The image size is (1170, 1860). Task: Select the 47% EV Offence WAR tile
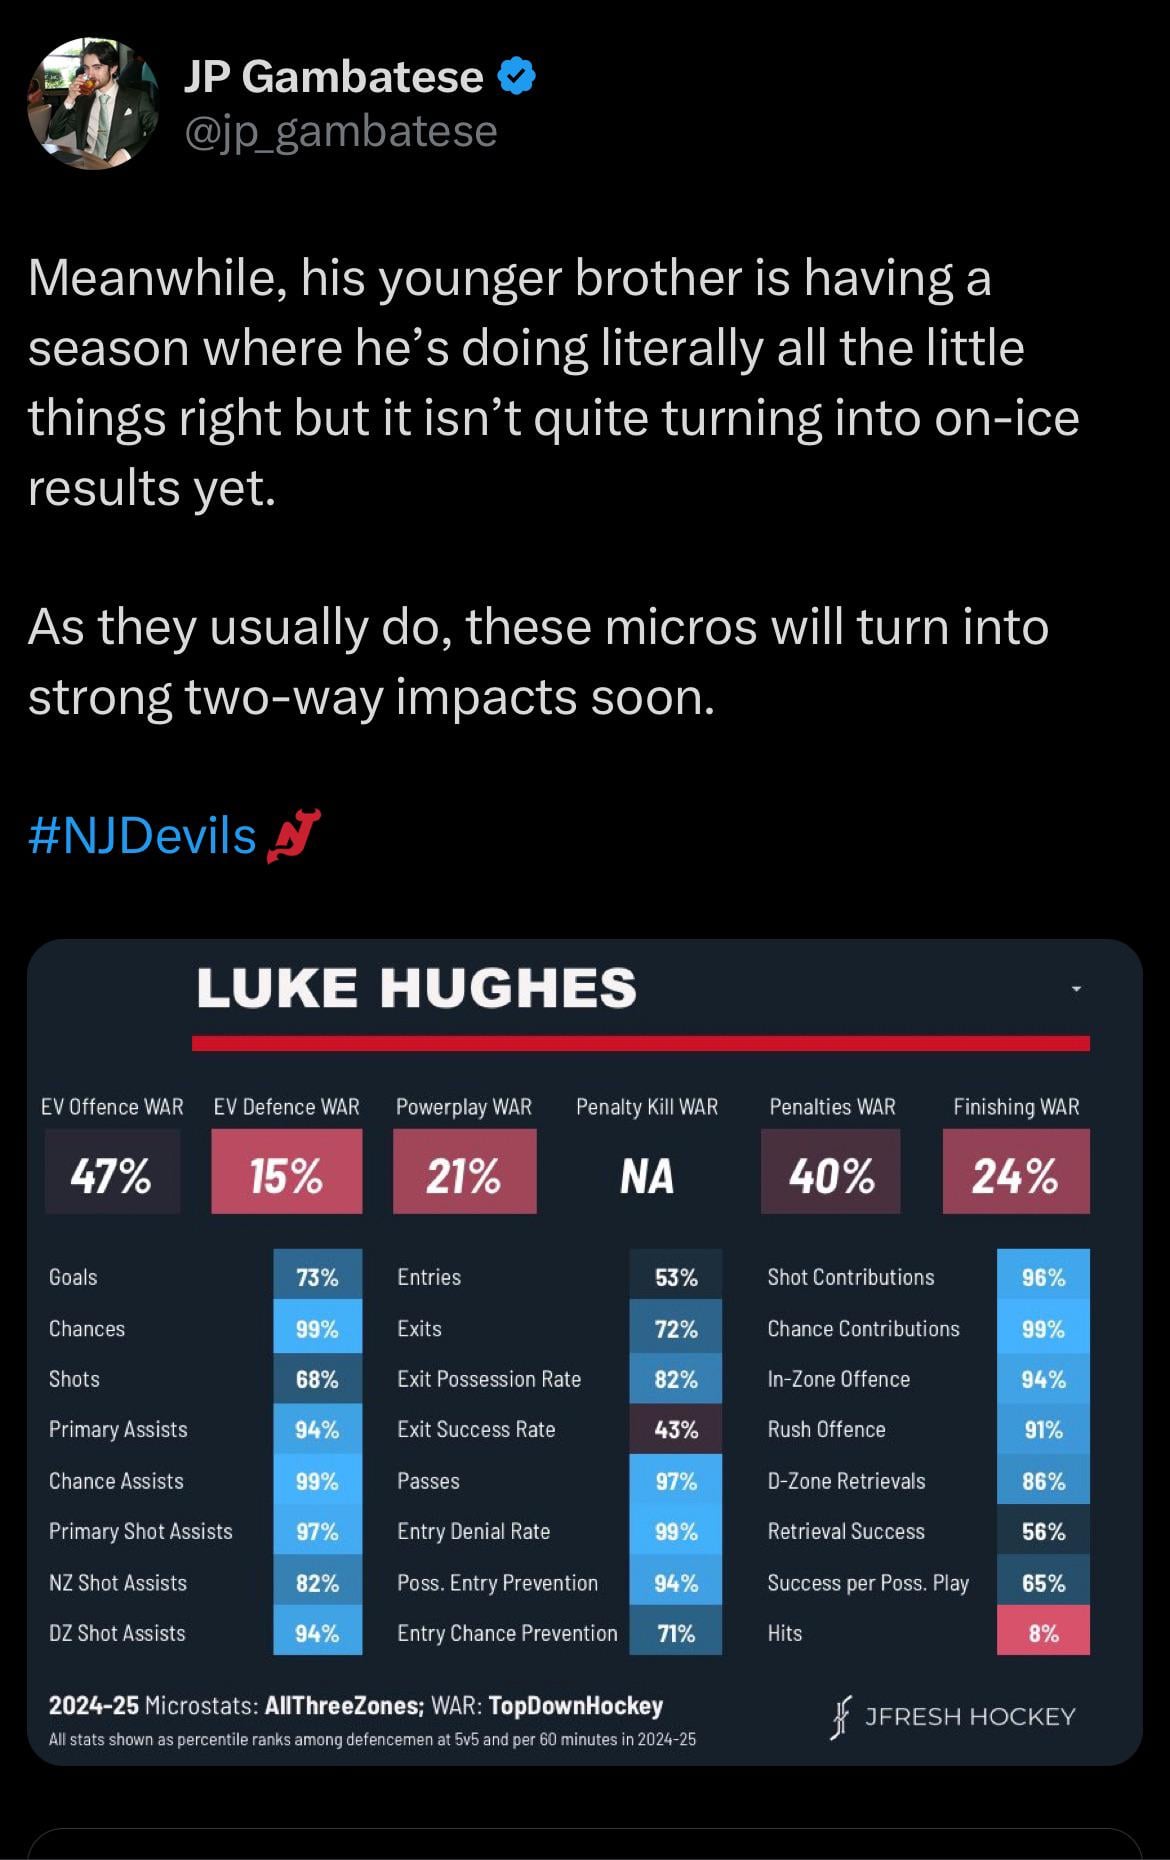[x=112, y=1173]
